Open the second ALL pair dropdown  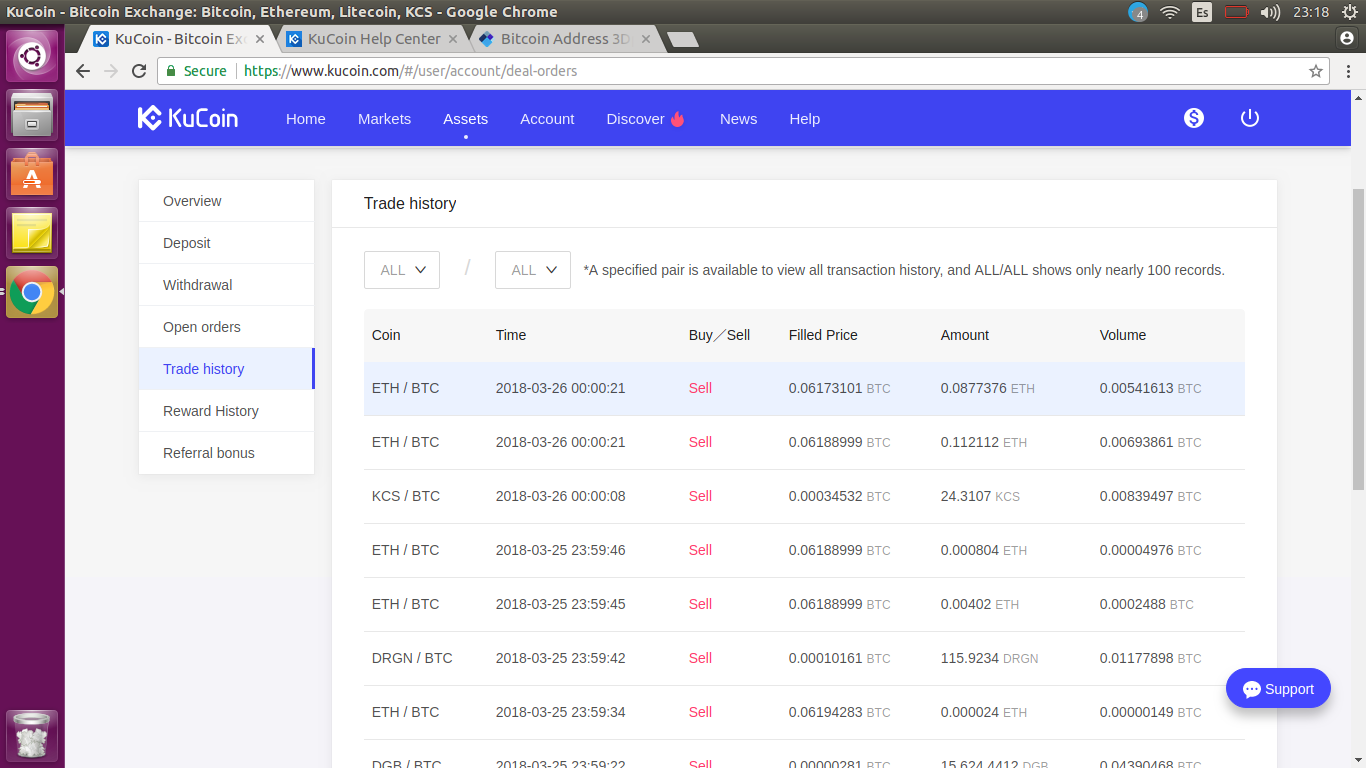pos(533,270)
